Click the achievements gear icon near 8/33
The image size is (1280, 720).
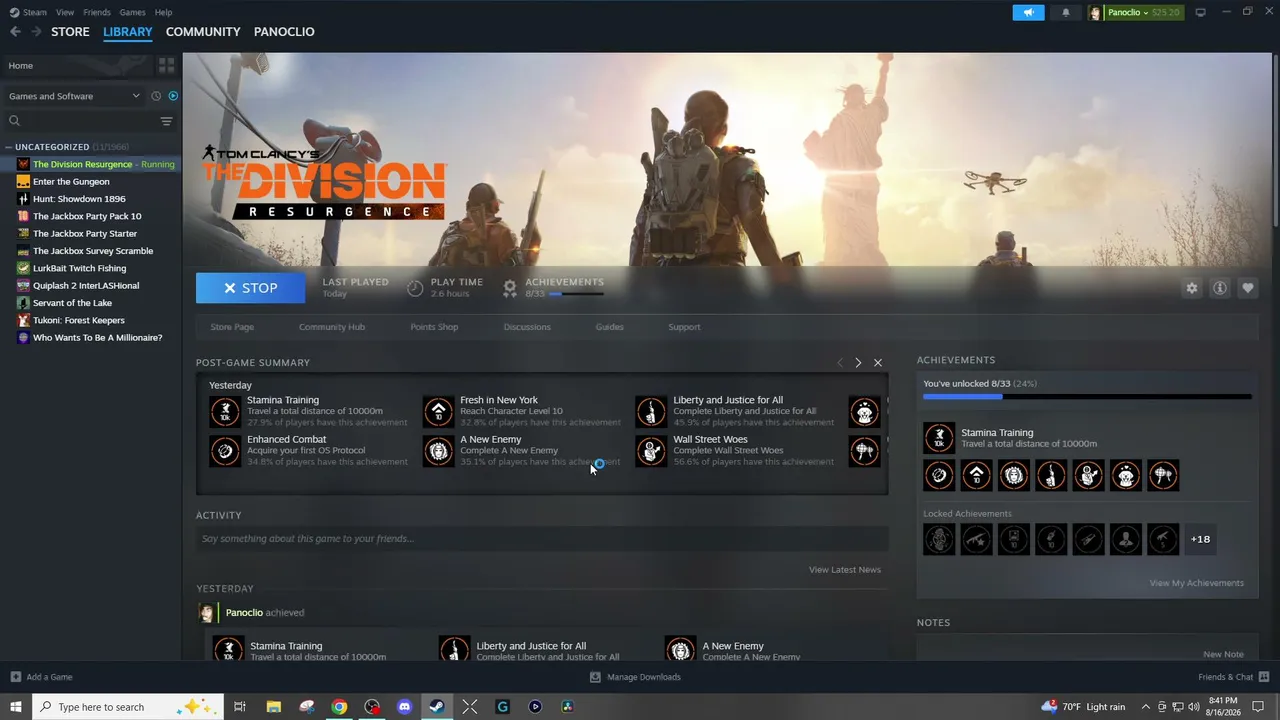tap(510, 288)
